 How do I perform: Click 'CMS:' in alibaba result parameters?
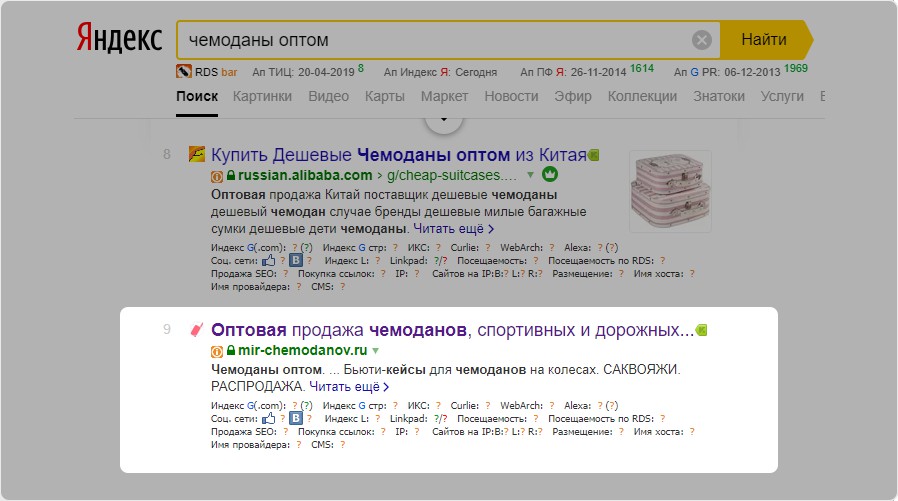click(322, 287)
